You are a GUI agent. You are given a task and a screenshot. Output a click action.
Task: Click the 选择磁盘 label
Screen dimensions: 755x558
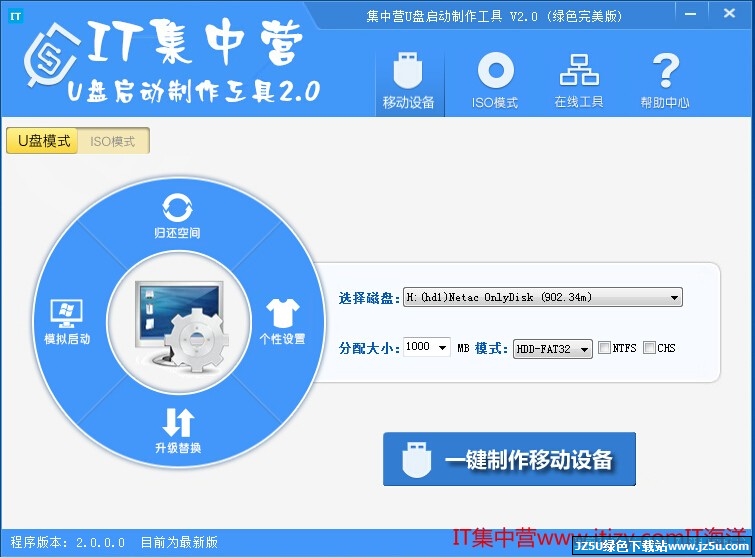pyautogui.click(x=369, y=298)
